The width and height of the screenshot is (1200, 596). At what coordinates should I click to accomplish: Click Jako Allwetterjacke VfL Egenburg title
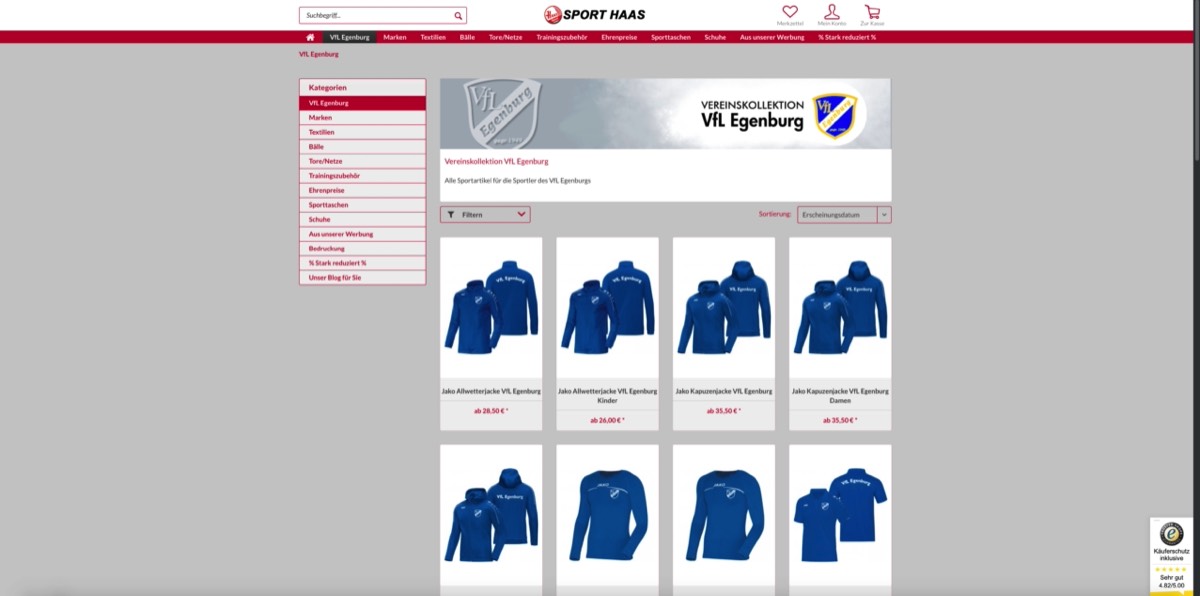pos(491,391)
